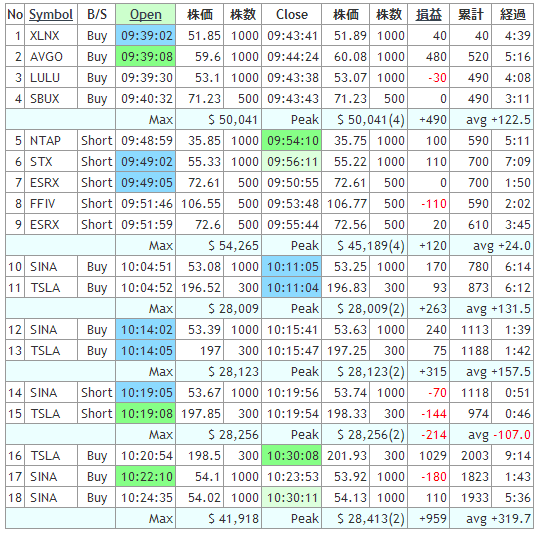Click the price 201.93
The image size is (538, 534).
tap(347, 455)
